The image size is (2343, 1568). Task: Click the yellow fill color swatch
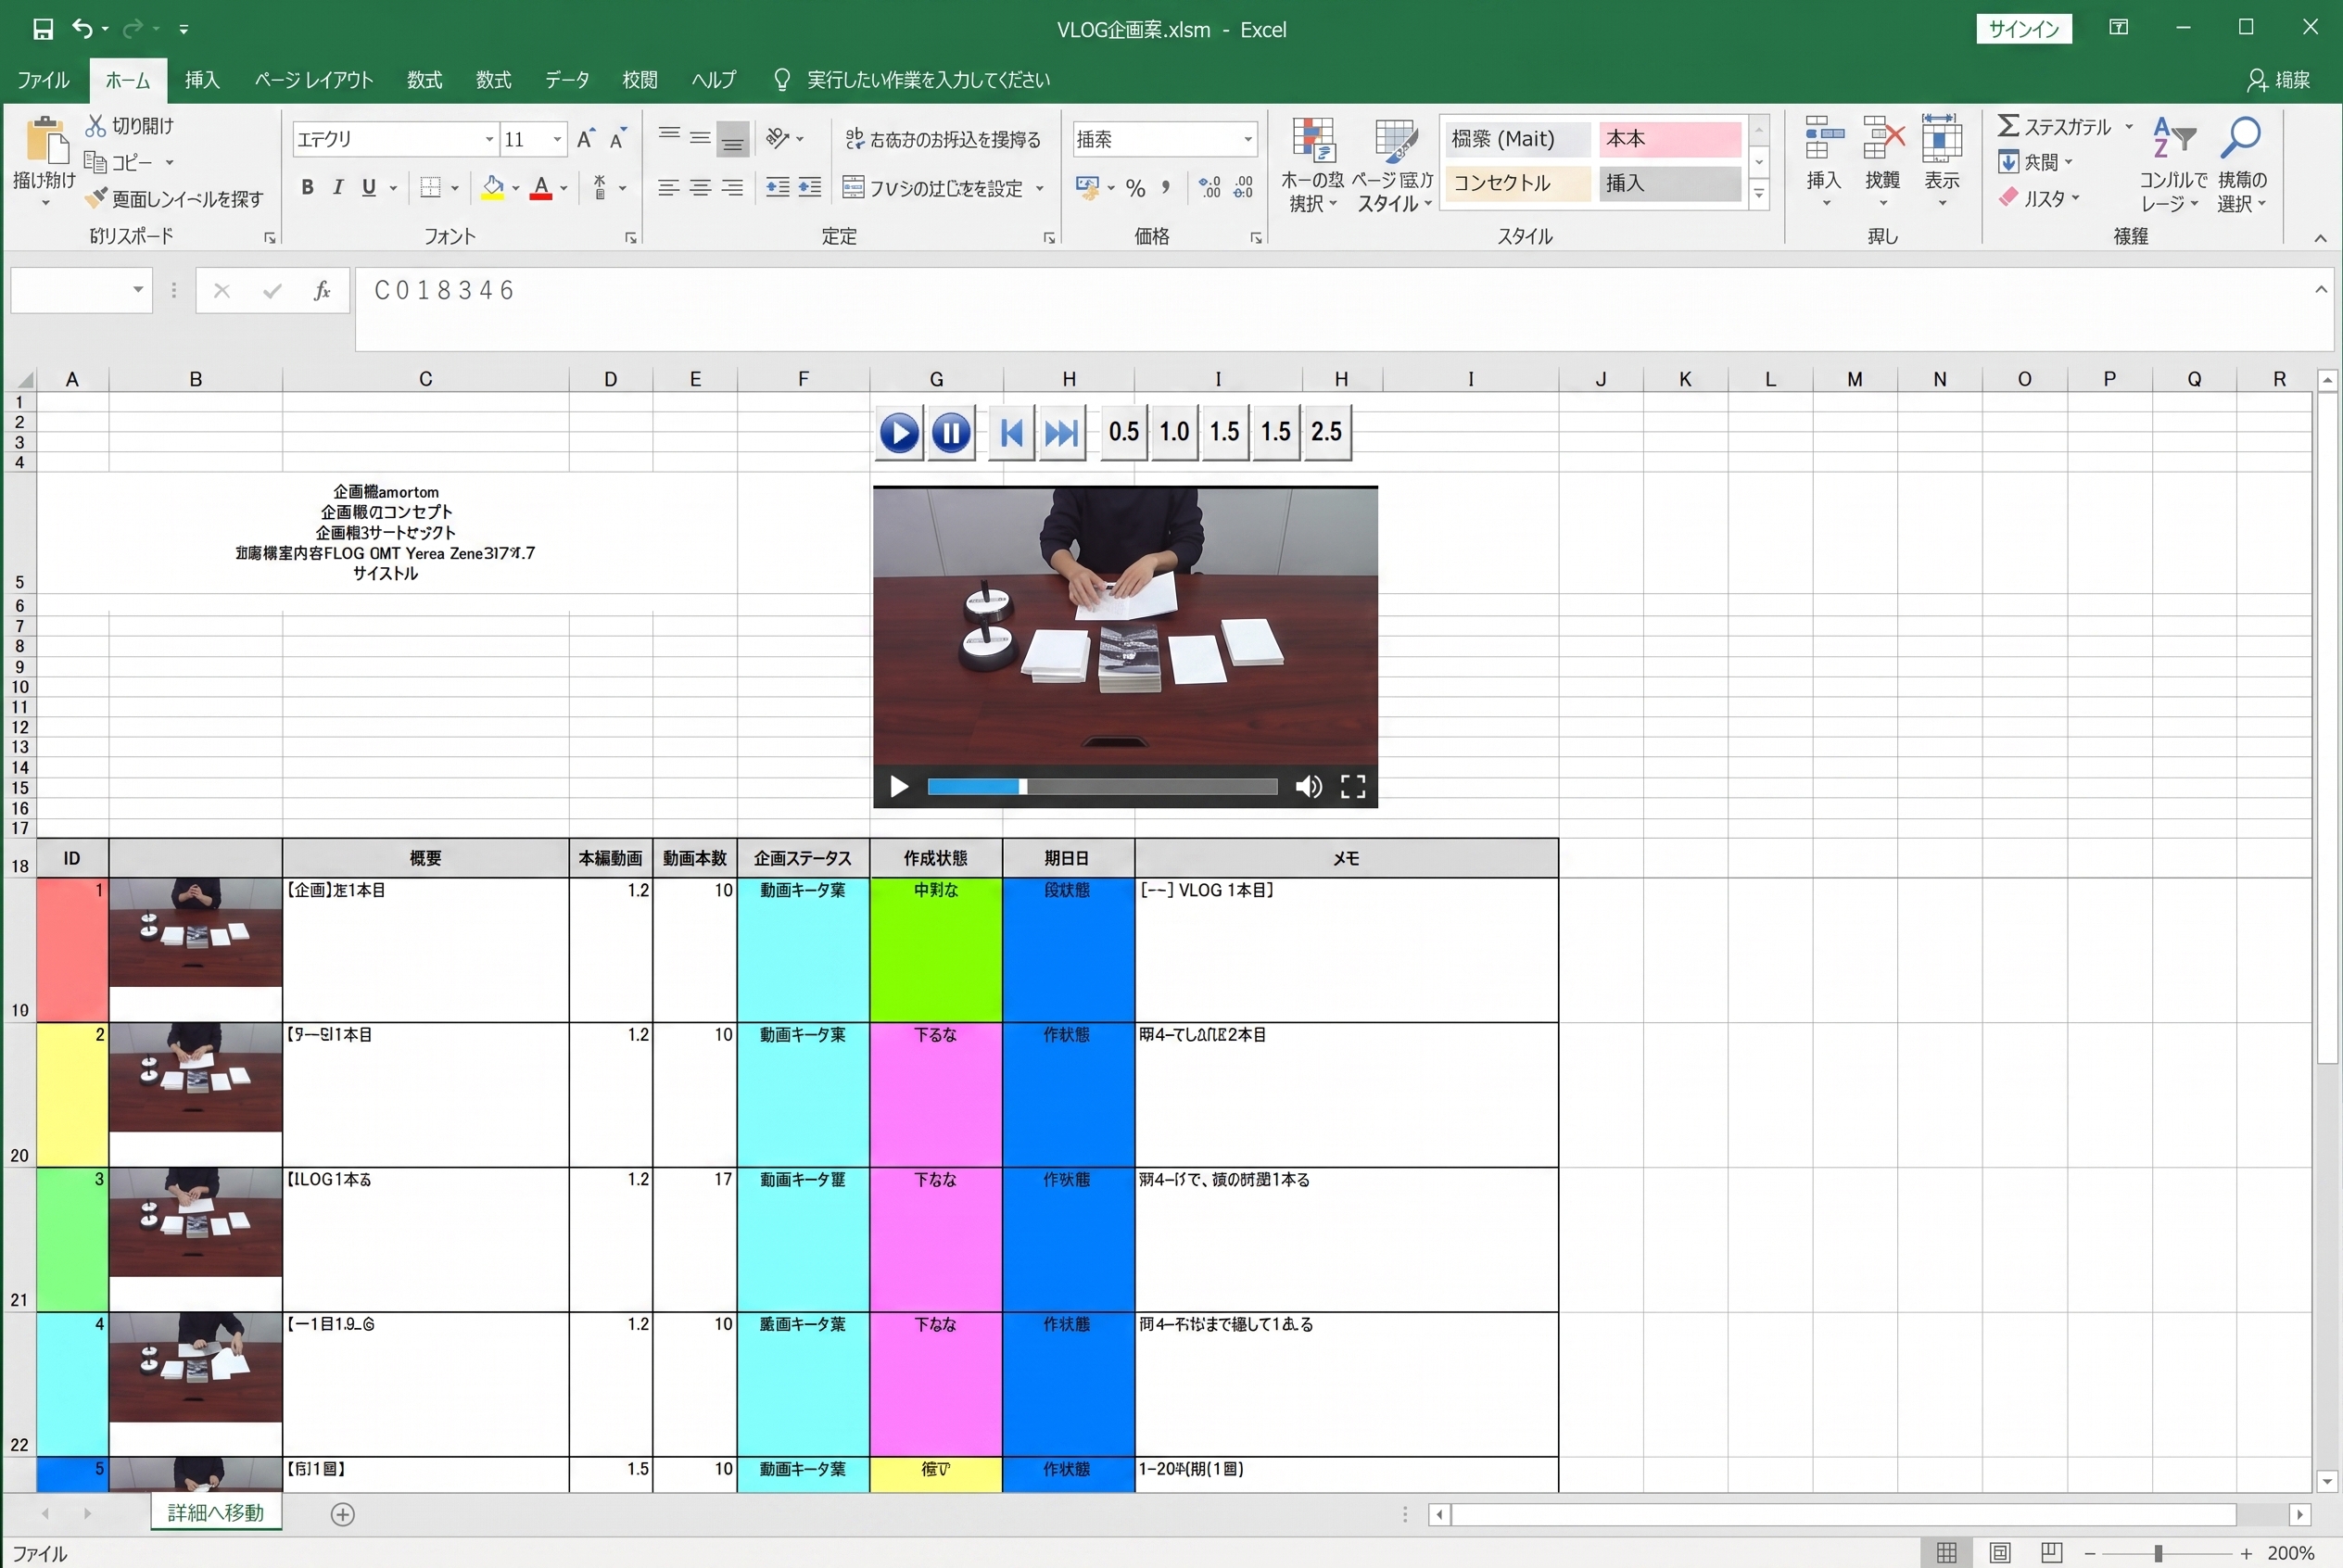pos(493,188)
